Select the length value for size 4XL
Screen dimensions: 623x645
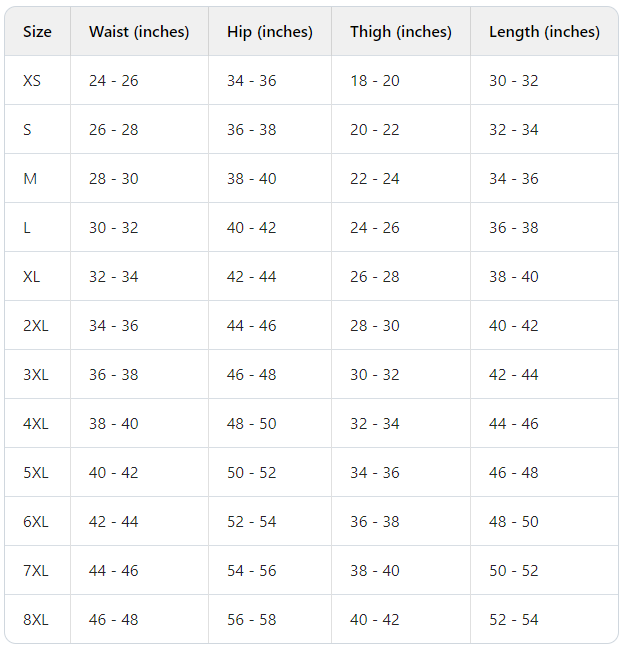pos(514,424)
